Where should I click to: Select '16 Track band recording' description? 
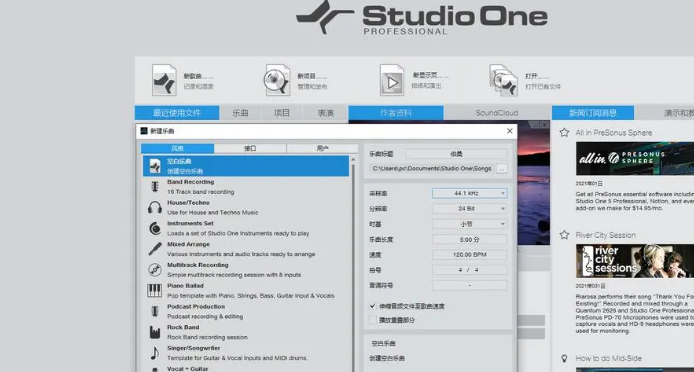[200, 192]
